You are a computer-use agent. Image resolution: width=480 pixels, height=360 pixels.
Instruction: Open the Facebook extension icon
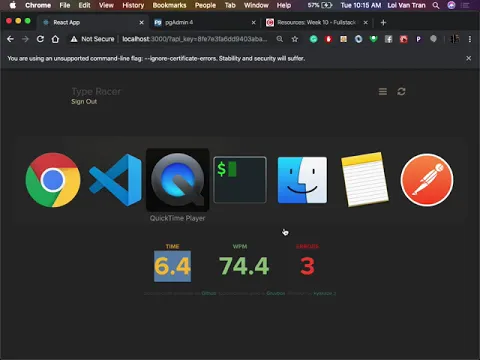tap(388, 39)
